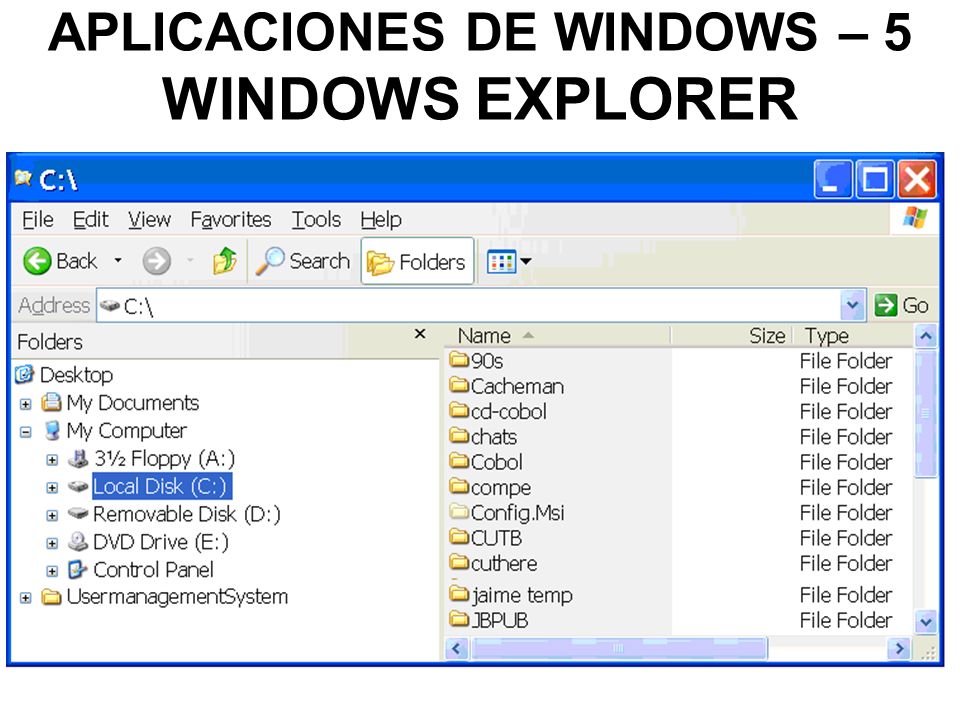960x720 pixels.
Task: Open the File menu
Action: click(37, 219)
